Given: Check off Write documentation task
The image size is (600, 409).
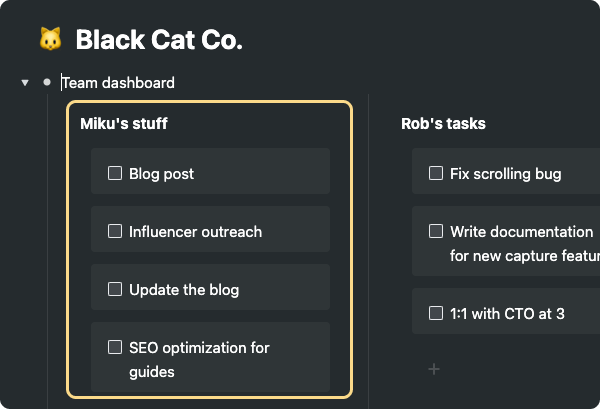Looking at the screenshot, I should tap(436, 232).
